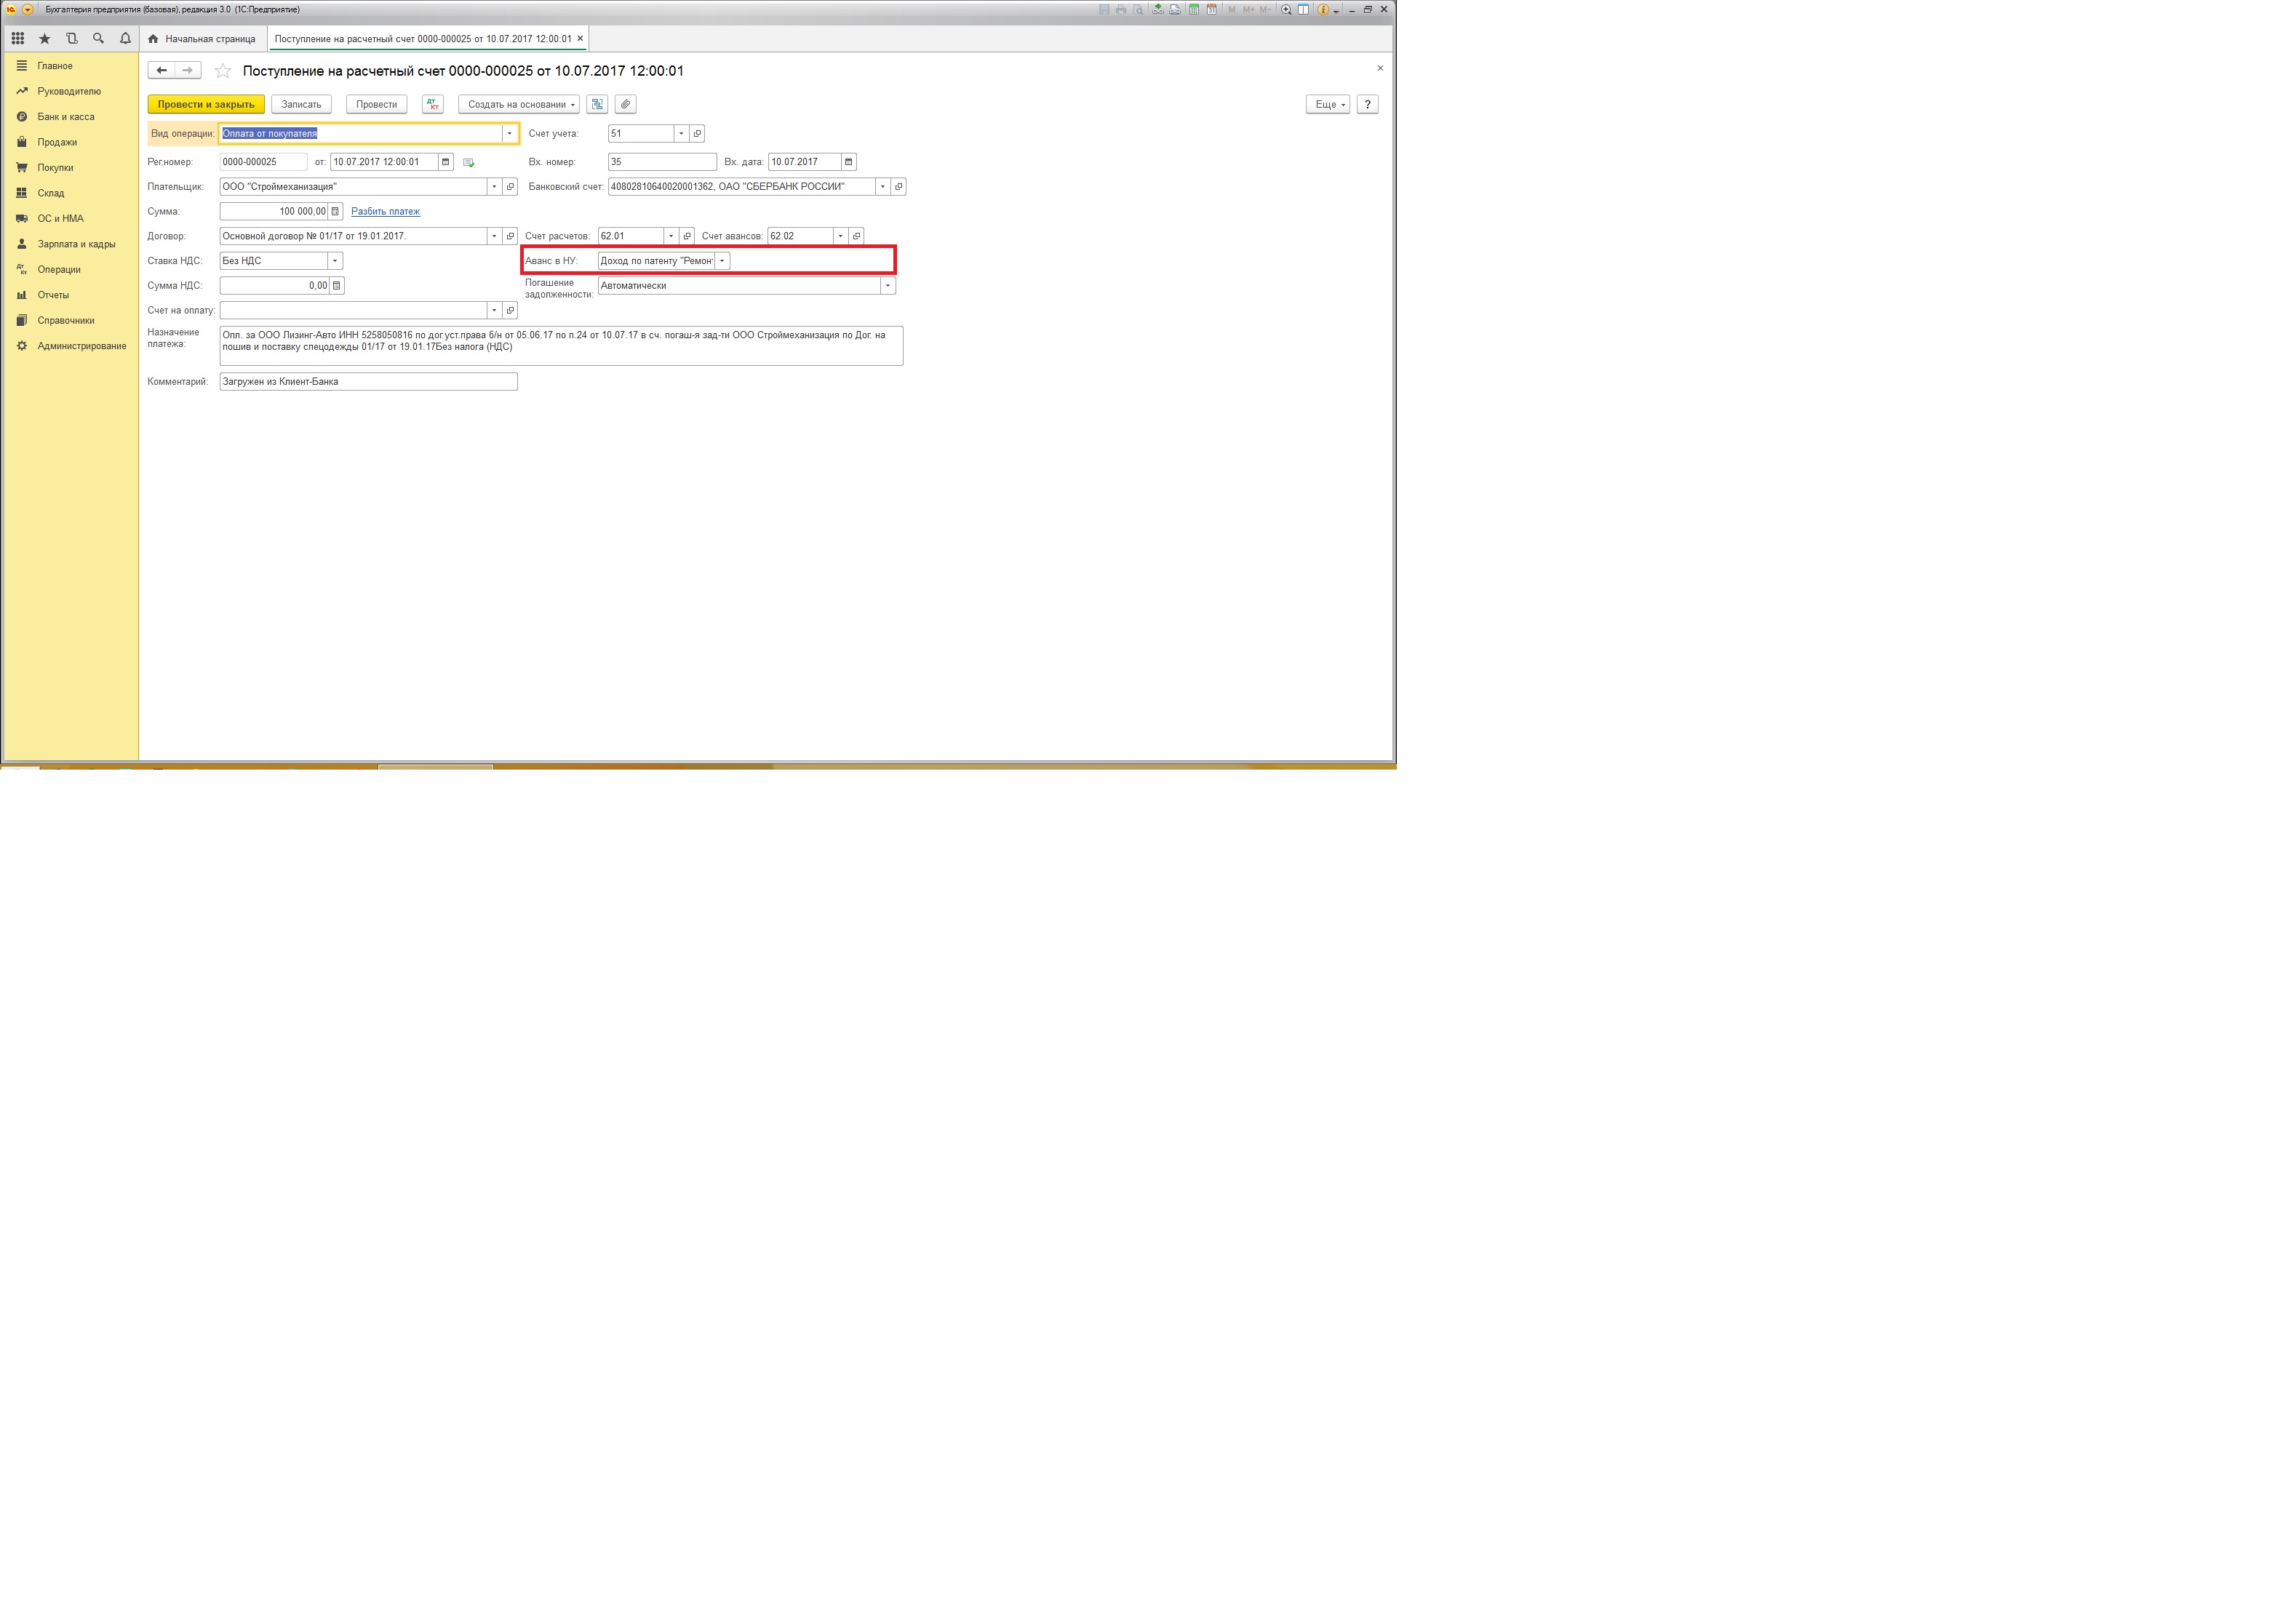Viewport: 2296px width, 1609px height.
Task: Expand the Аванс в НУ dropdown arrow
Action: pos(722,261)
